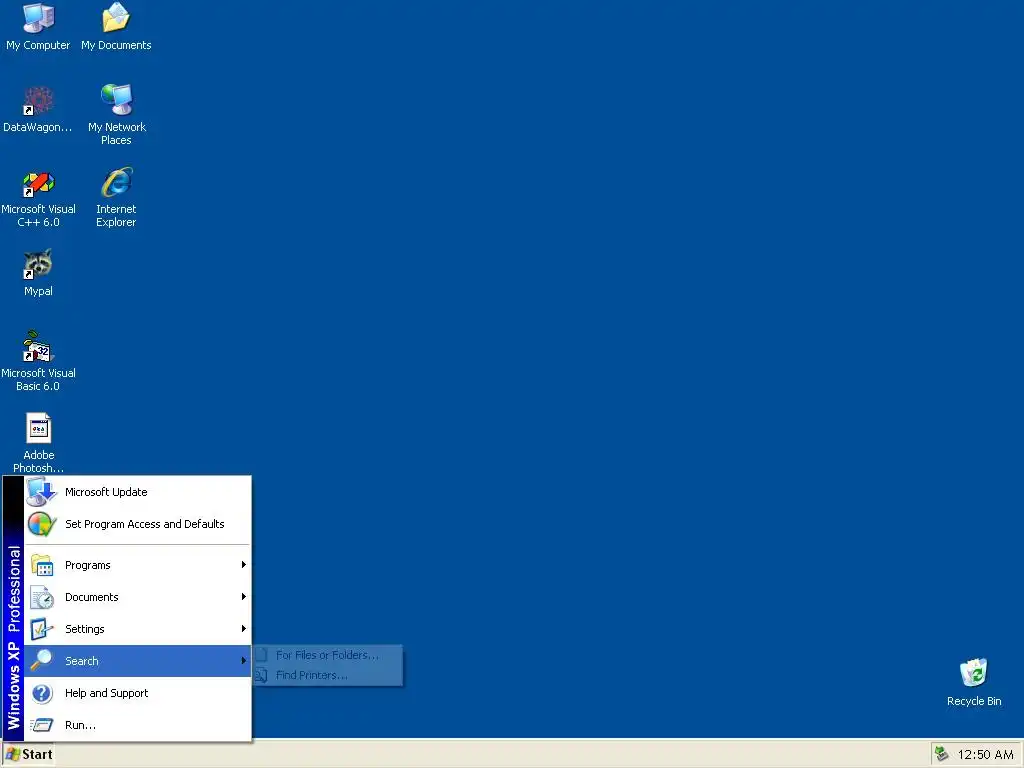Select the DataWagon shortcut icon
1024x768 pixels.
(38, 101)
